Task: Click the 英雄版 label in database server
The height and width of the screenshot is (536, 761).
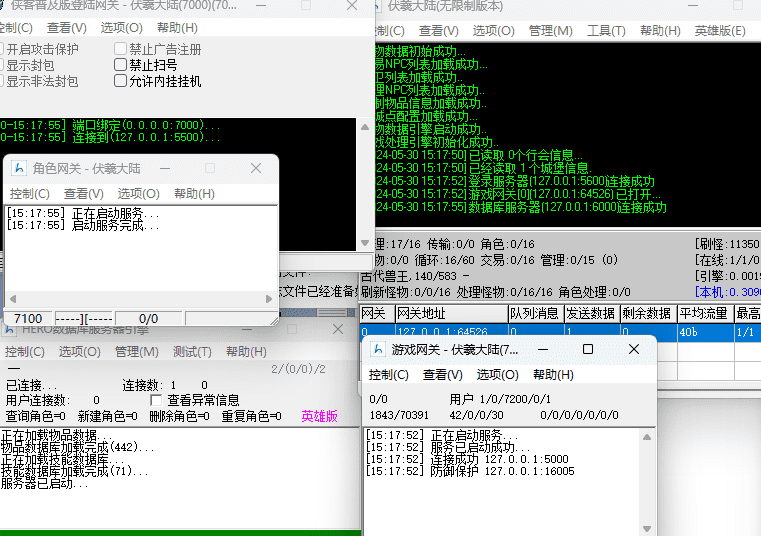Action: pos(319,416)
